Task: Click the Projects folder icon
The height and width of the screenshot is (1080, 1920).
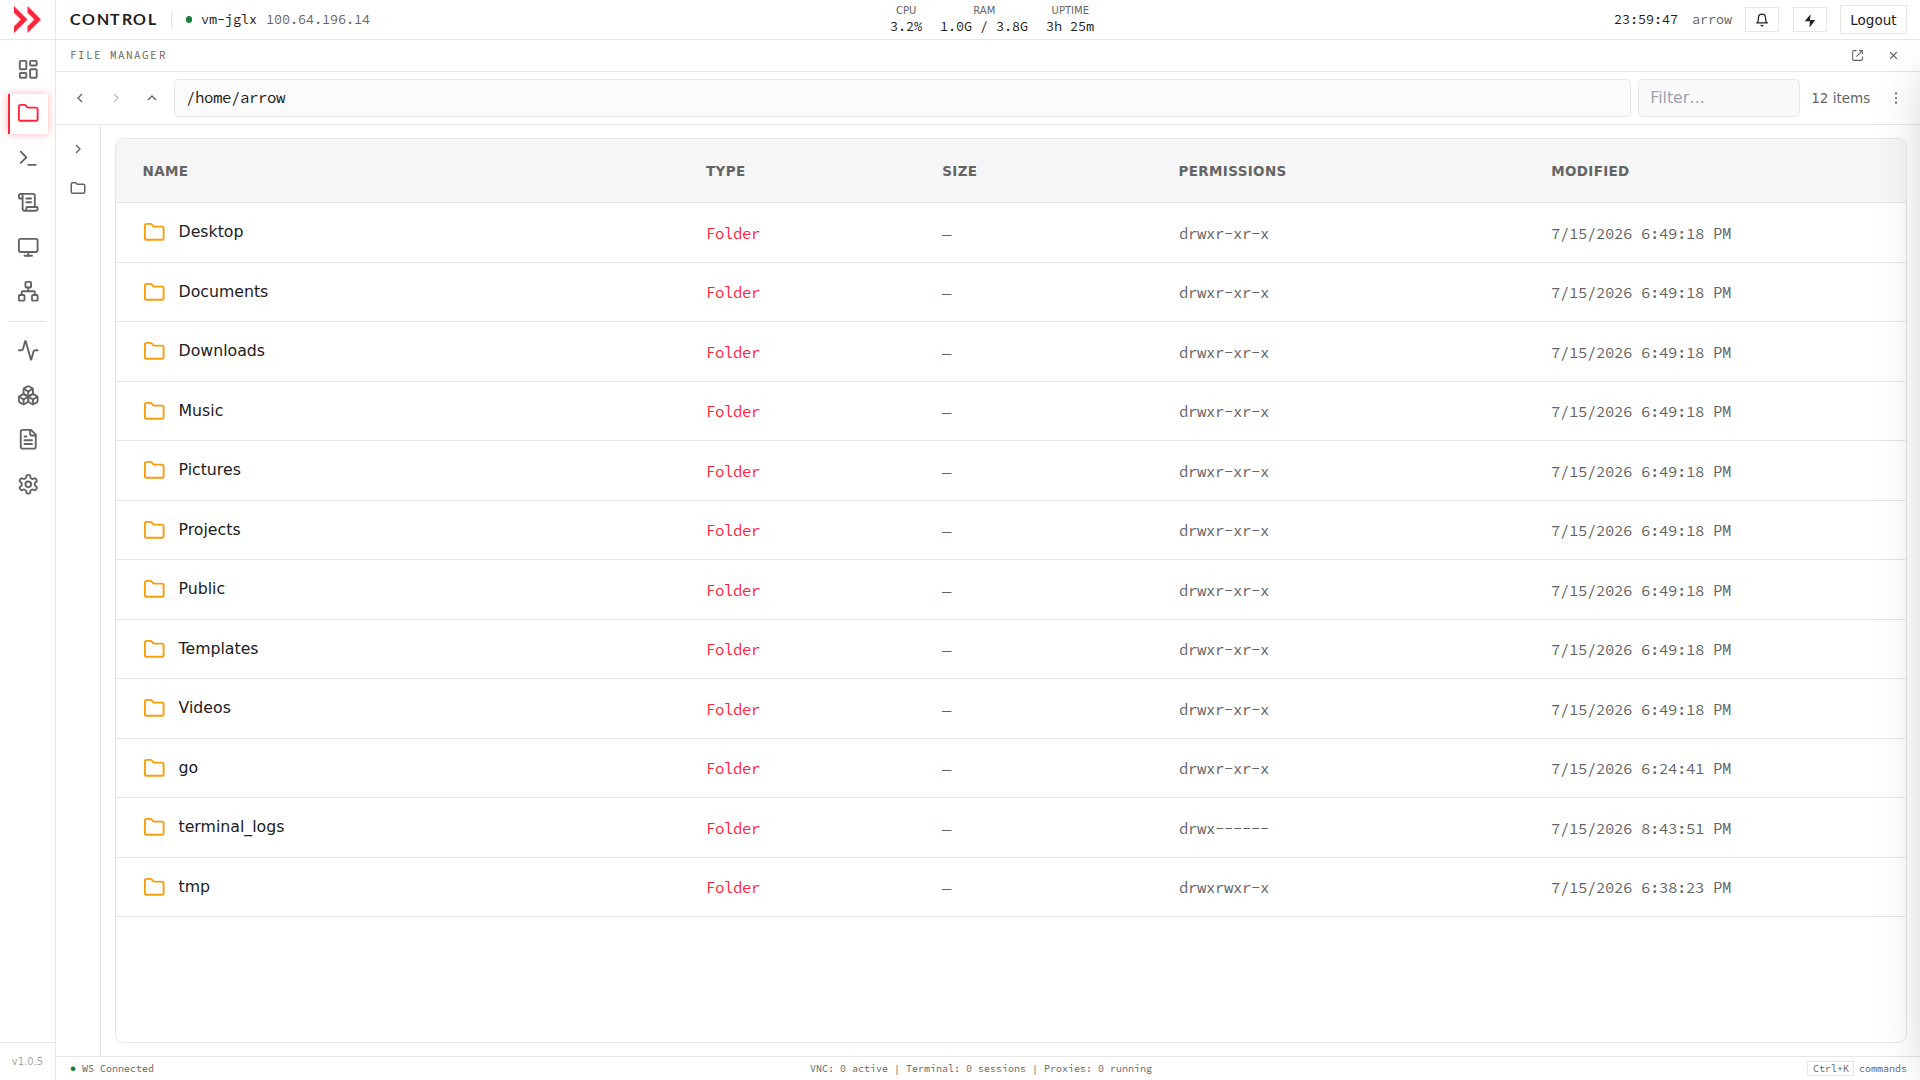Action: pos(154,530)
